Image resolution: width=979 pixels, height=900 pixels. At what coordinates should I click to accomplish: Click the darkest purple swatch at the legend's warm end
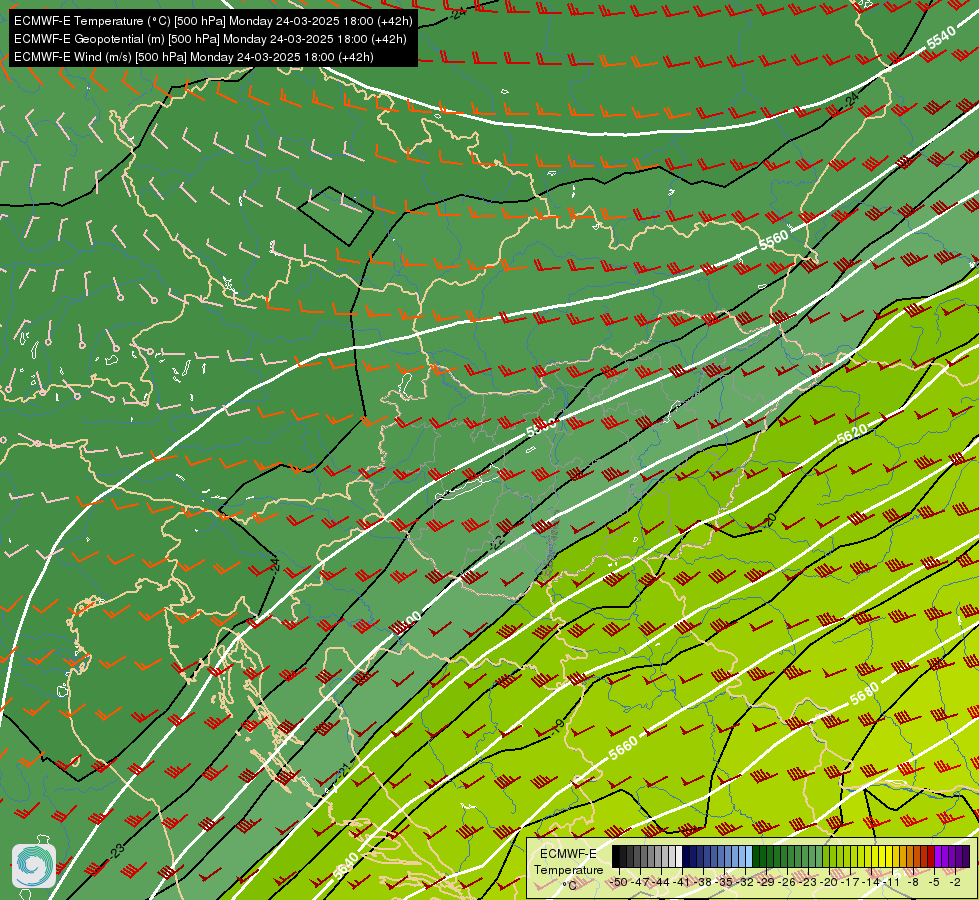pos(966,857)
